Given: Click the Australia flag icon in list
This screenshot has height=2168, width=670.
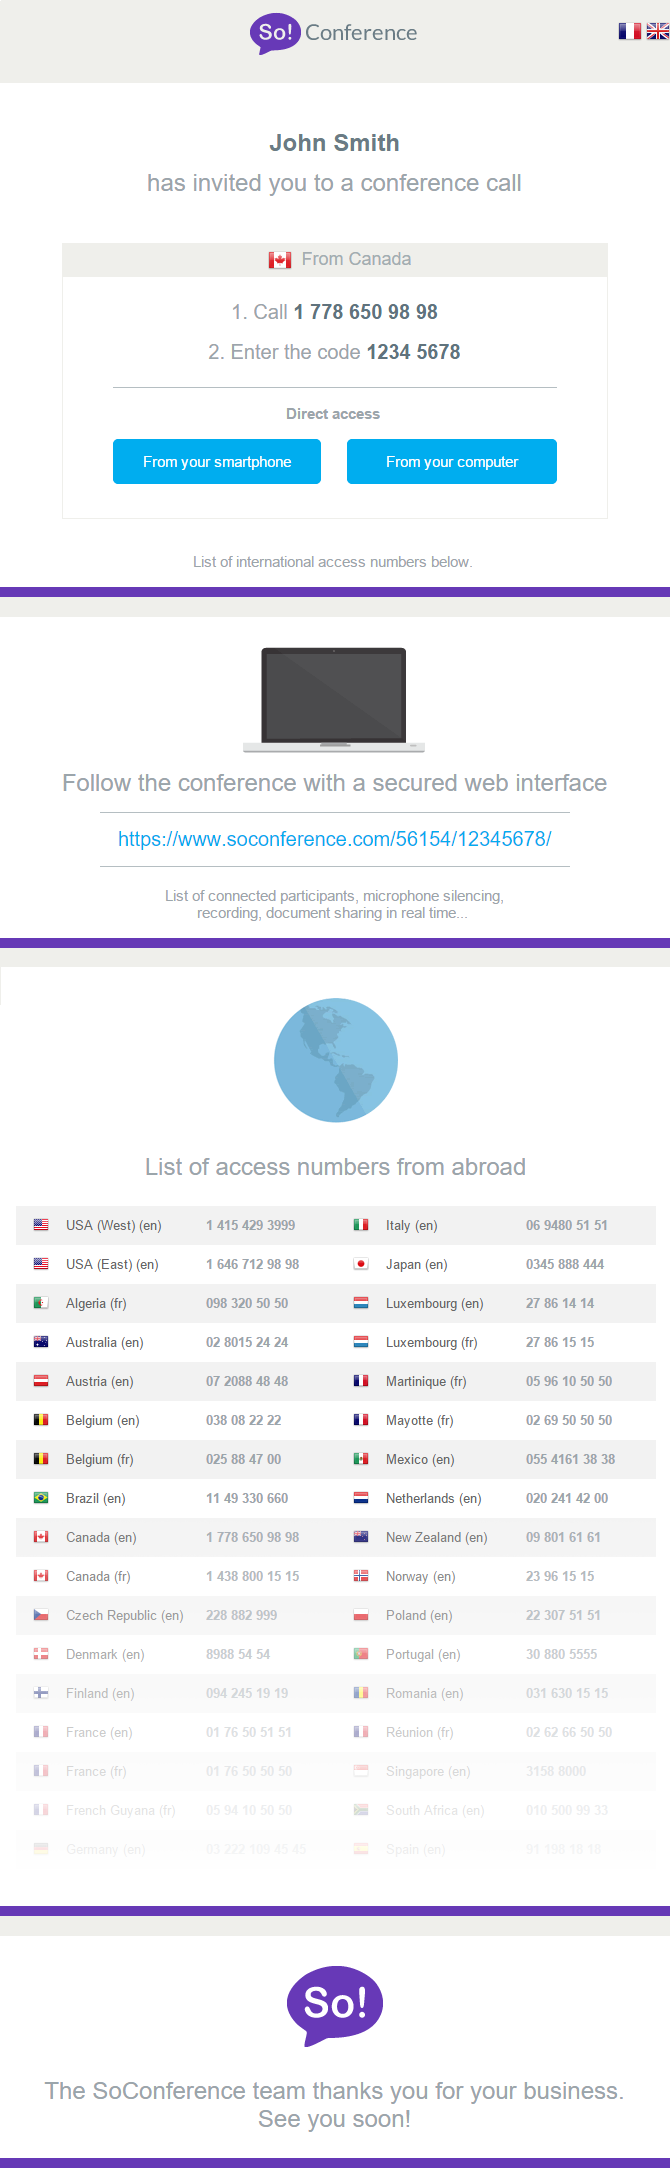Looking at the screenshot, I should click(41, 1342).
